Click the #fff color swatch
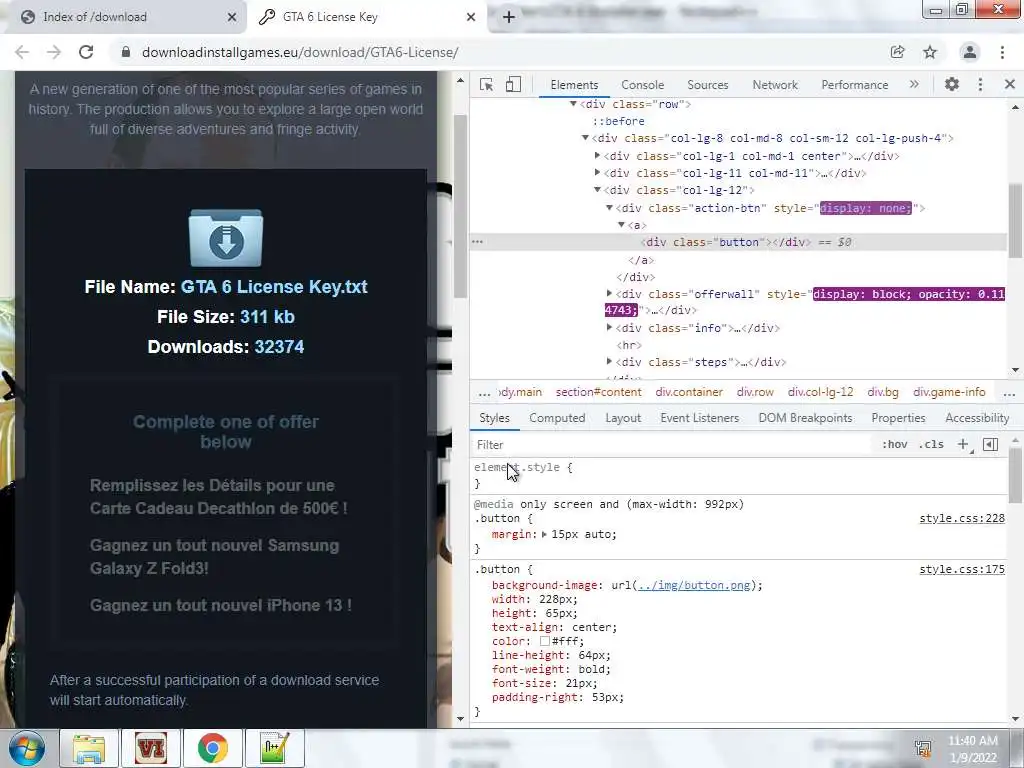The height and width of the screenshot is (768, 1024). [x=545, y=641]
